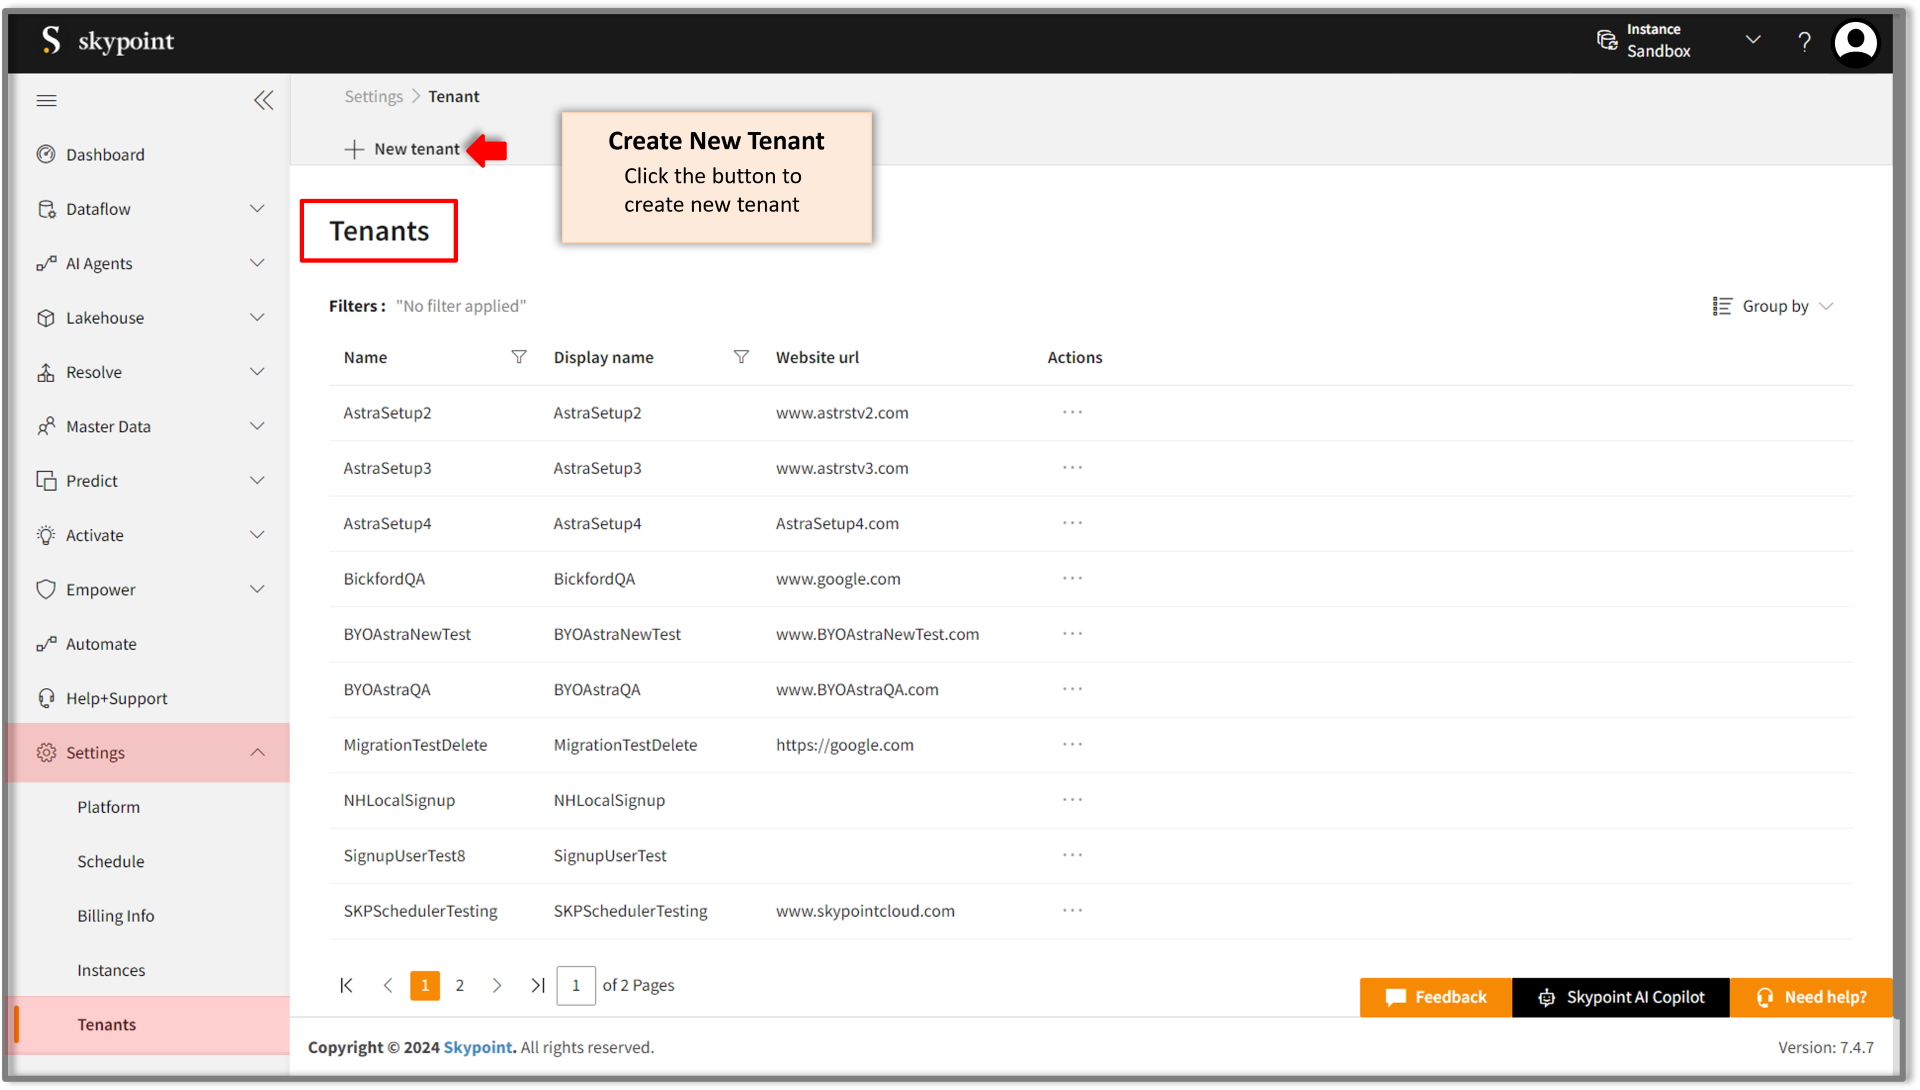
Task: Click the Predict icon in sidebar
Action: pos(44,480)
